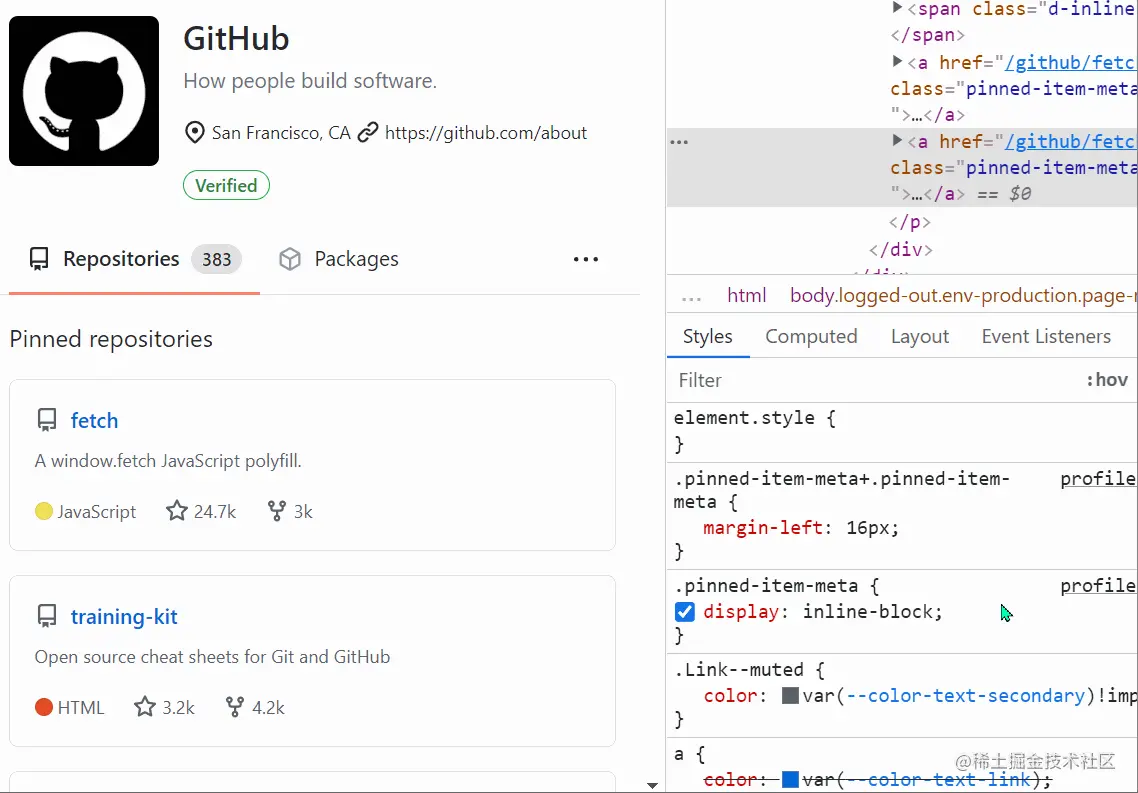Click the link icon beside github.com/about
This screenshot has height=793, width=1138.
point(368,133)
